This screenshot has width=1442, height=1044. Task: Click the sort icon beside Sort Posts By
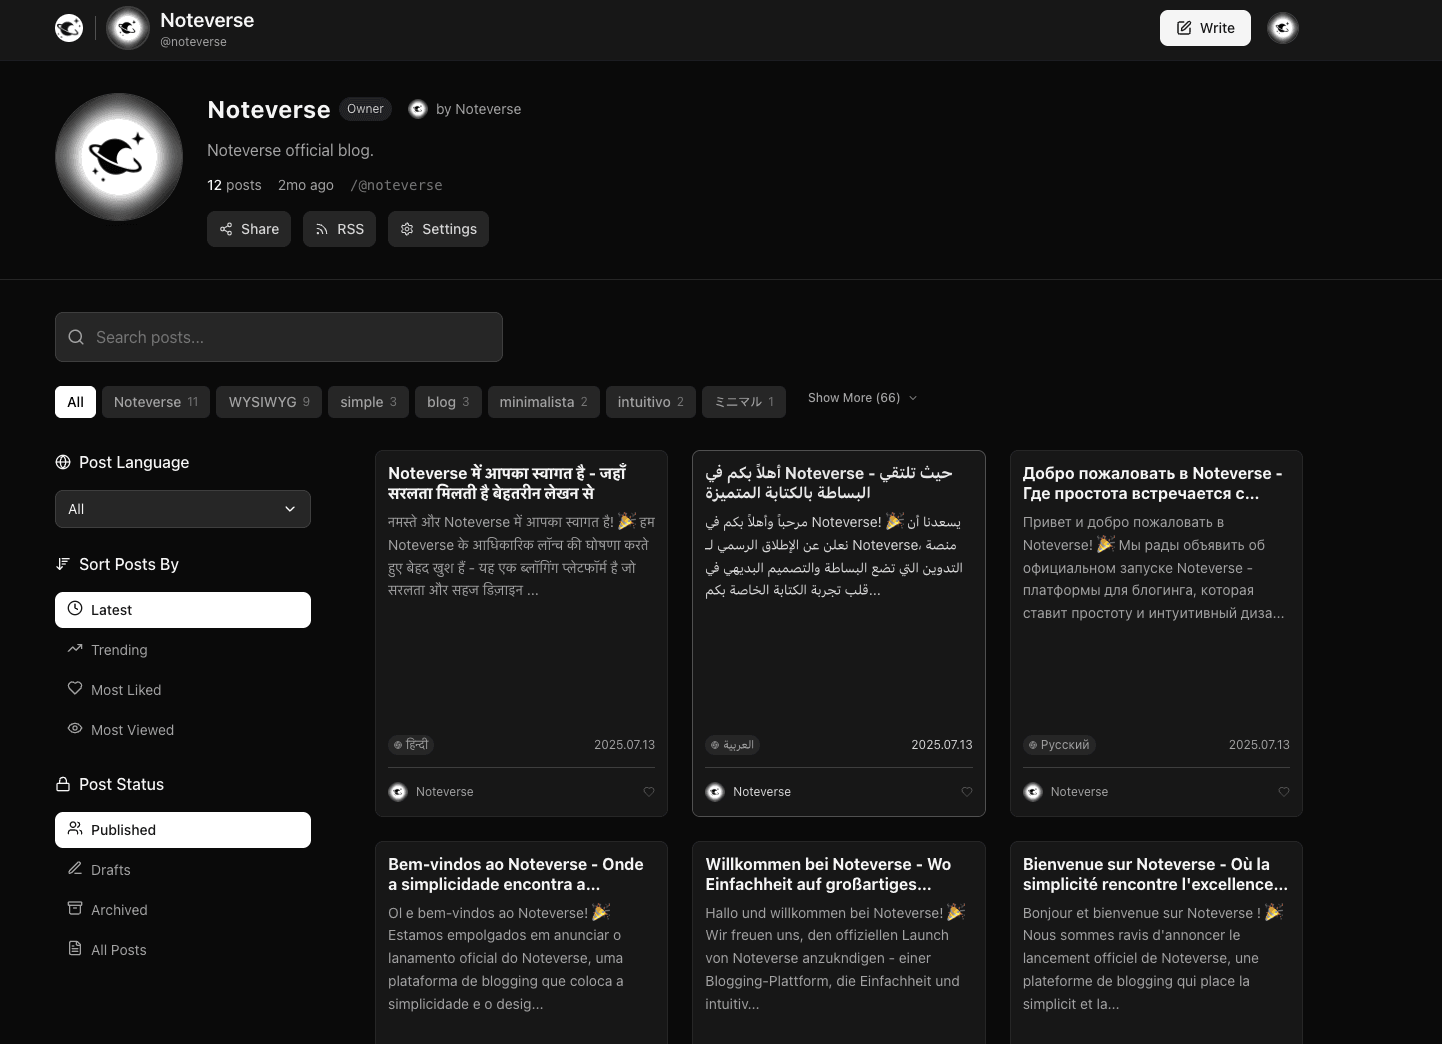point(63,564)
